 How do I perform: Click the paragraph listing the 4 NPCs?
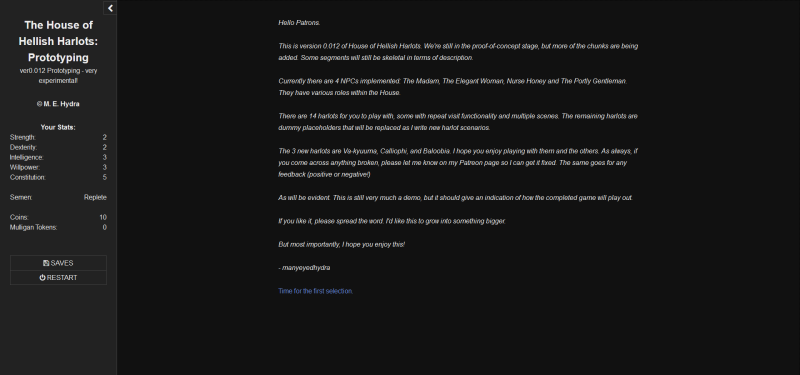coord(453,87)
